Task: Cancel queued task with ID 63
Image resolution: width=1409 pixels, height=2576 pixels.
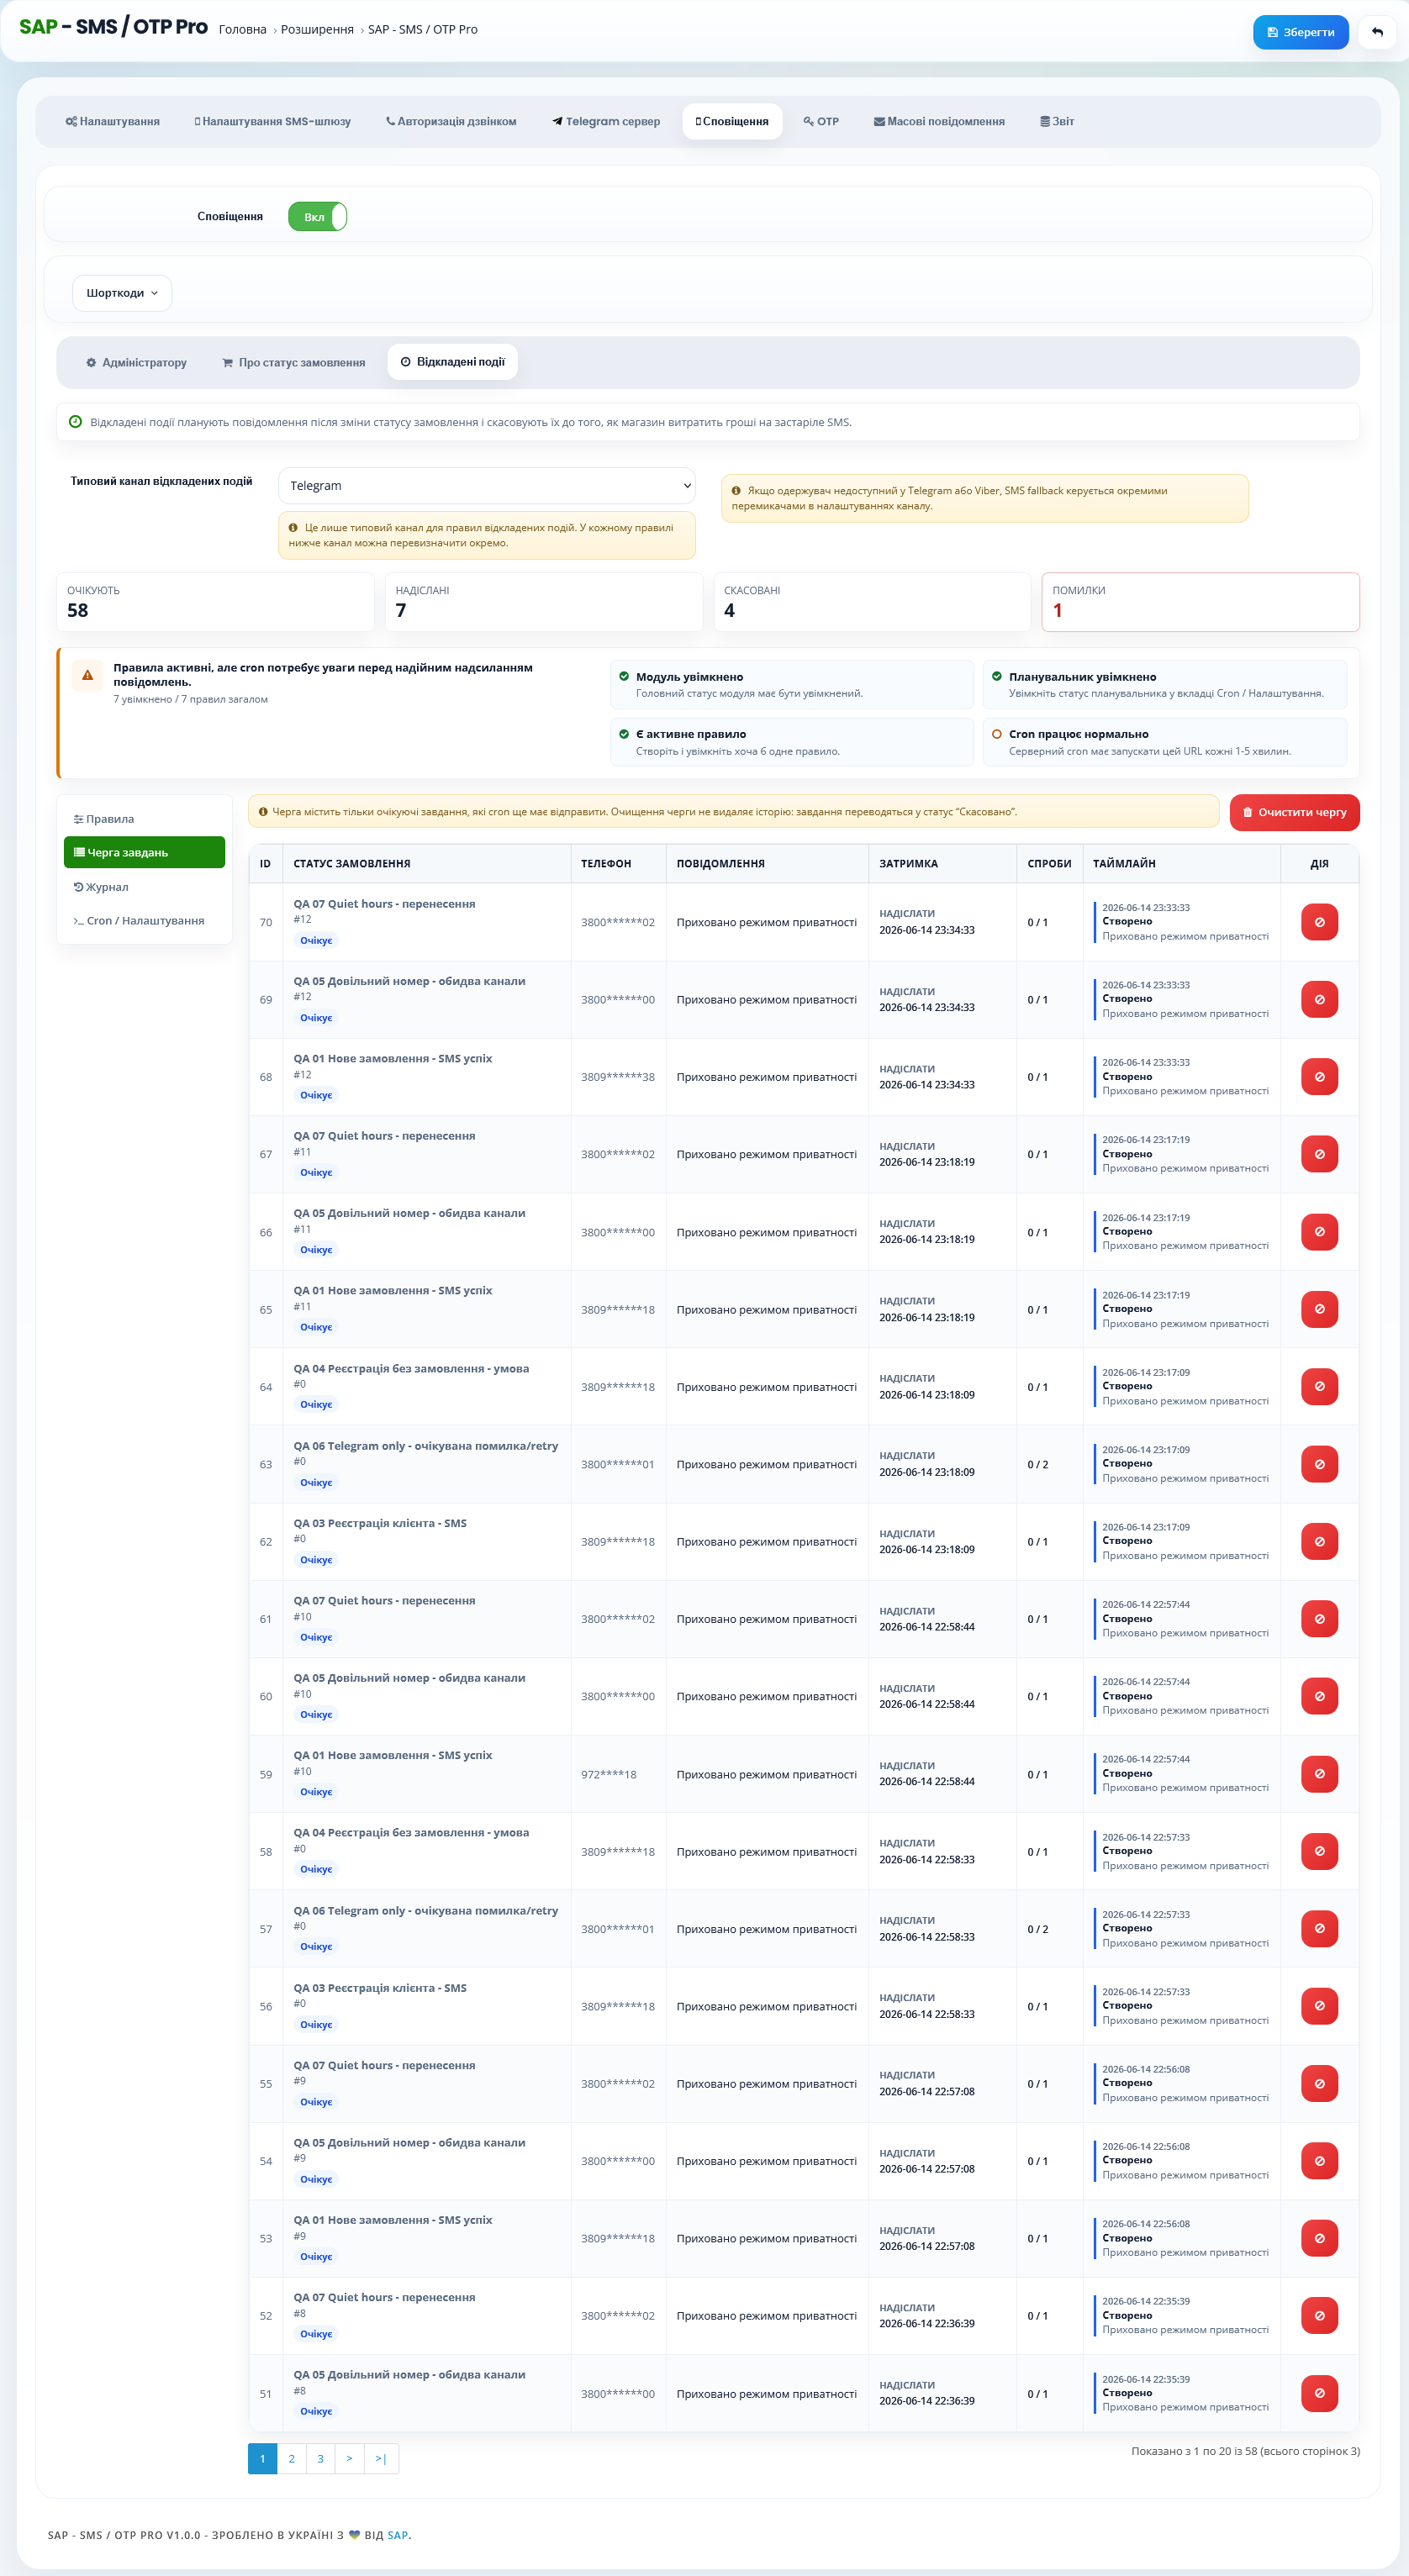Action: [1319, 1464]
